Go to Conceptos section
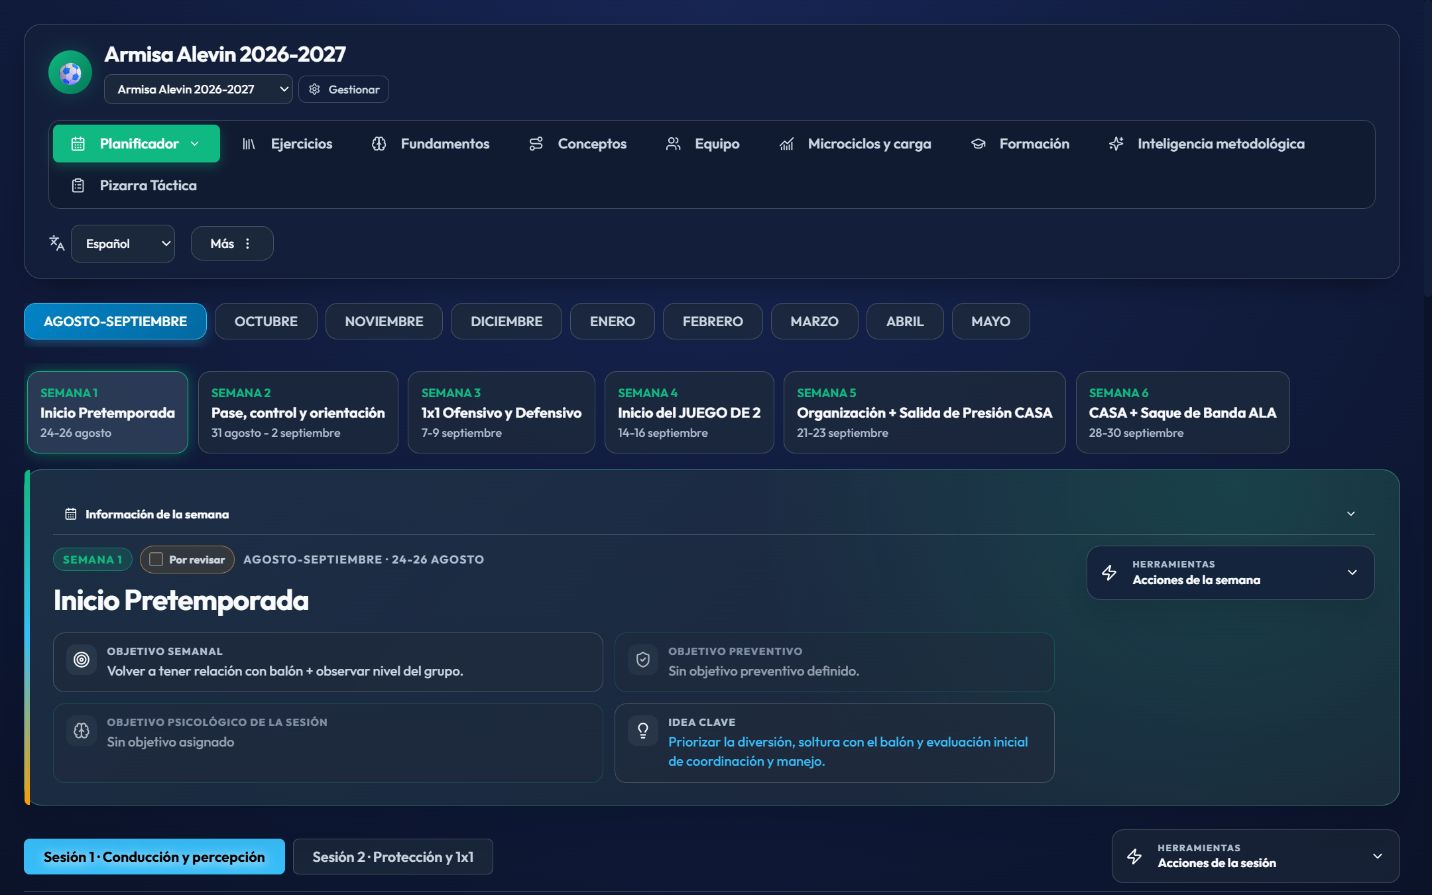This screenshot has height=895, width=1432. click(577, 144)
